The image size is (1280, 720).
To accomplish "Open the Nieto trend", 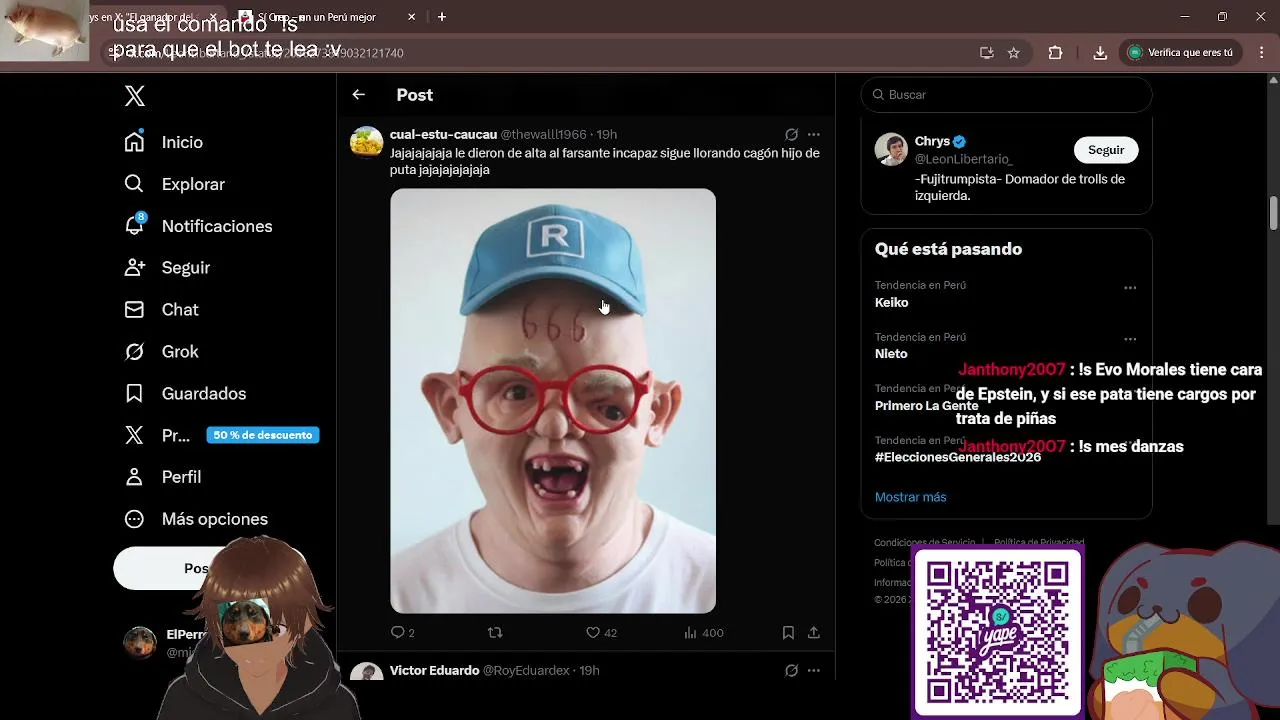I will (891, 354).
